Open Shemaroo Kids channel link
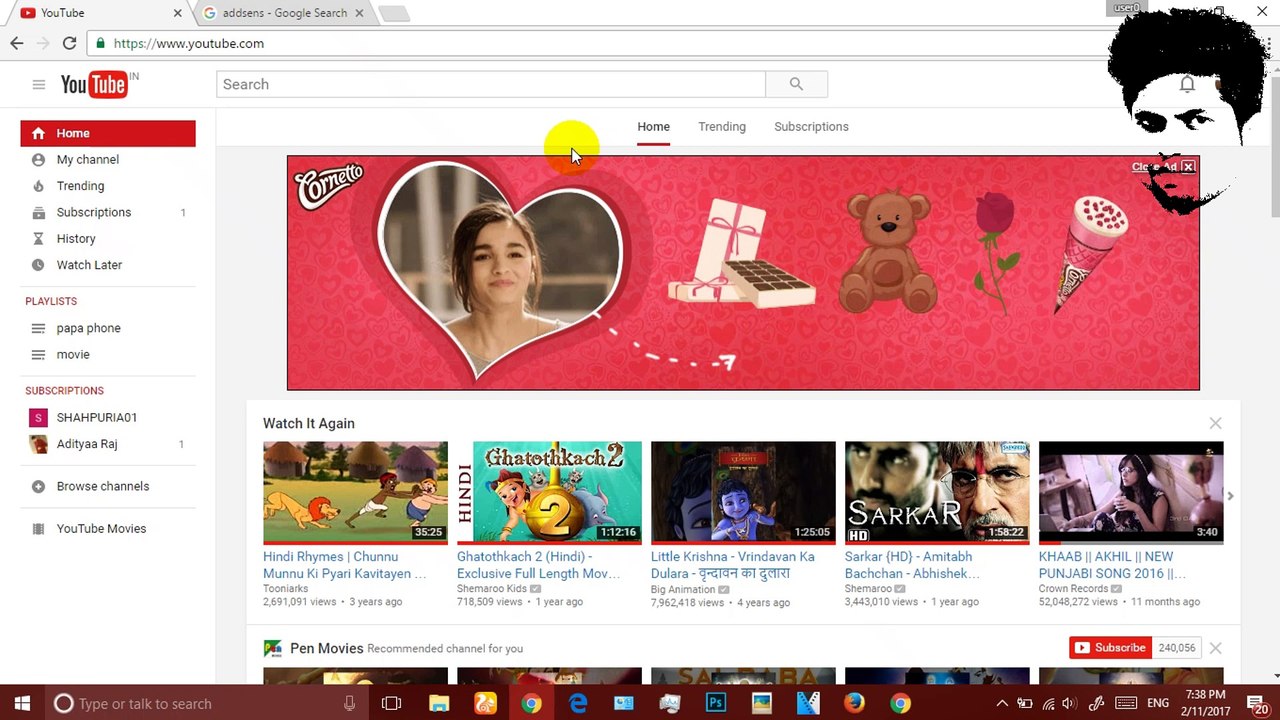Viewport: 1280px width, 720px height. (492, 589)
